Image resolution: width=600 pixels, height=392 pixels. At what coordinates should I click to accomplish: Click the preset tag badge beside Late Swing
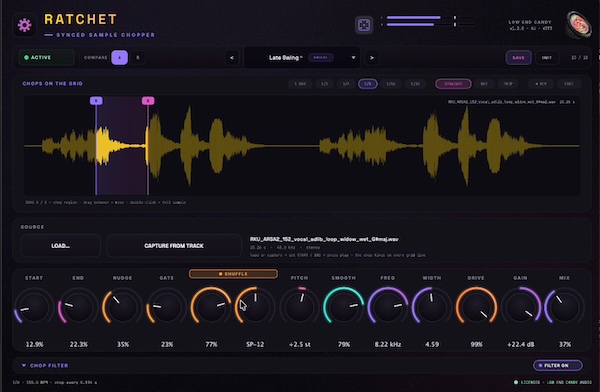pyautogui.click(x=321, y=58)
